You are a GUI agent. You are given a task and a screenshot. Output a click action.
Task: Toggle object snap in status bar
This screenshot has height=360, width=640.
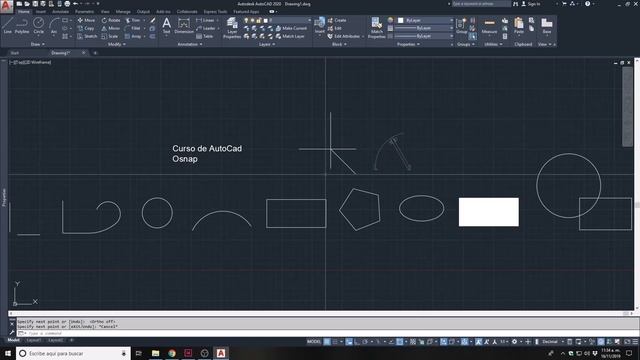click(x=400, y=342)
